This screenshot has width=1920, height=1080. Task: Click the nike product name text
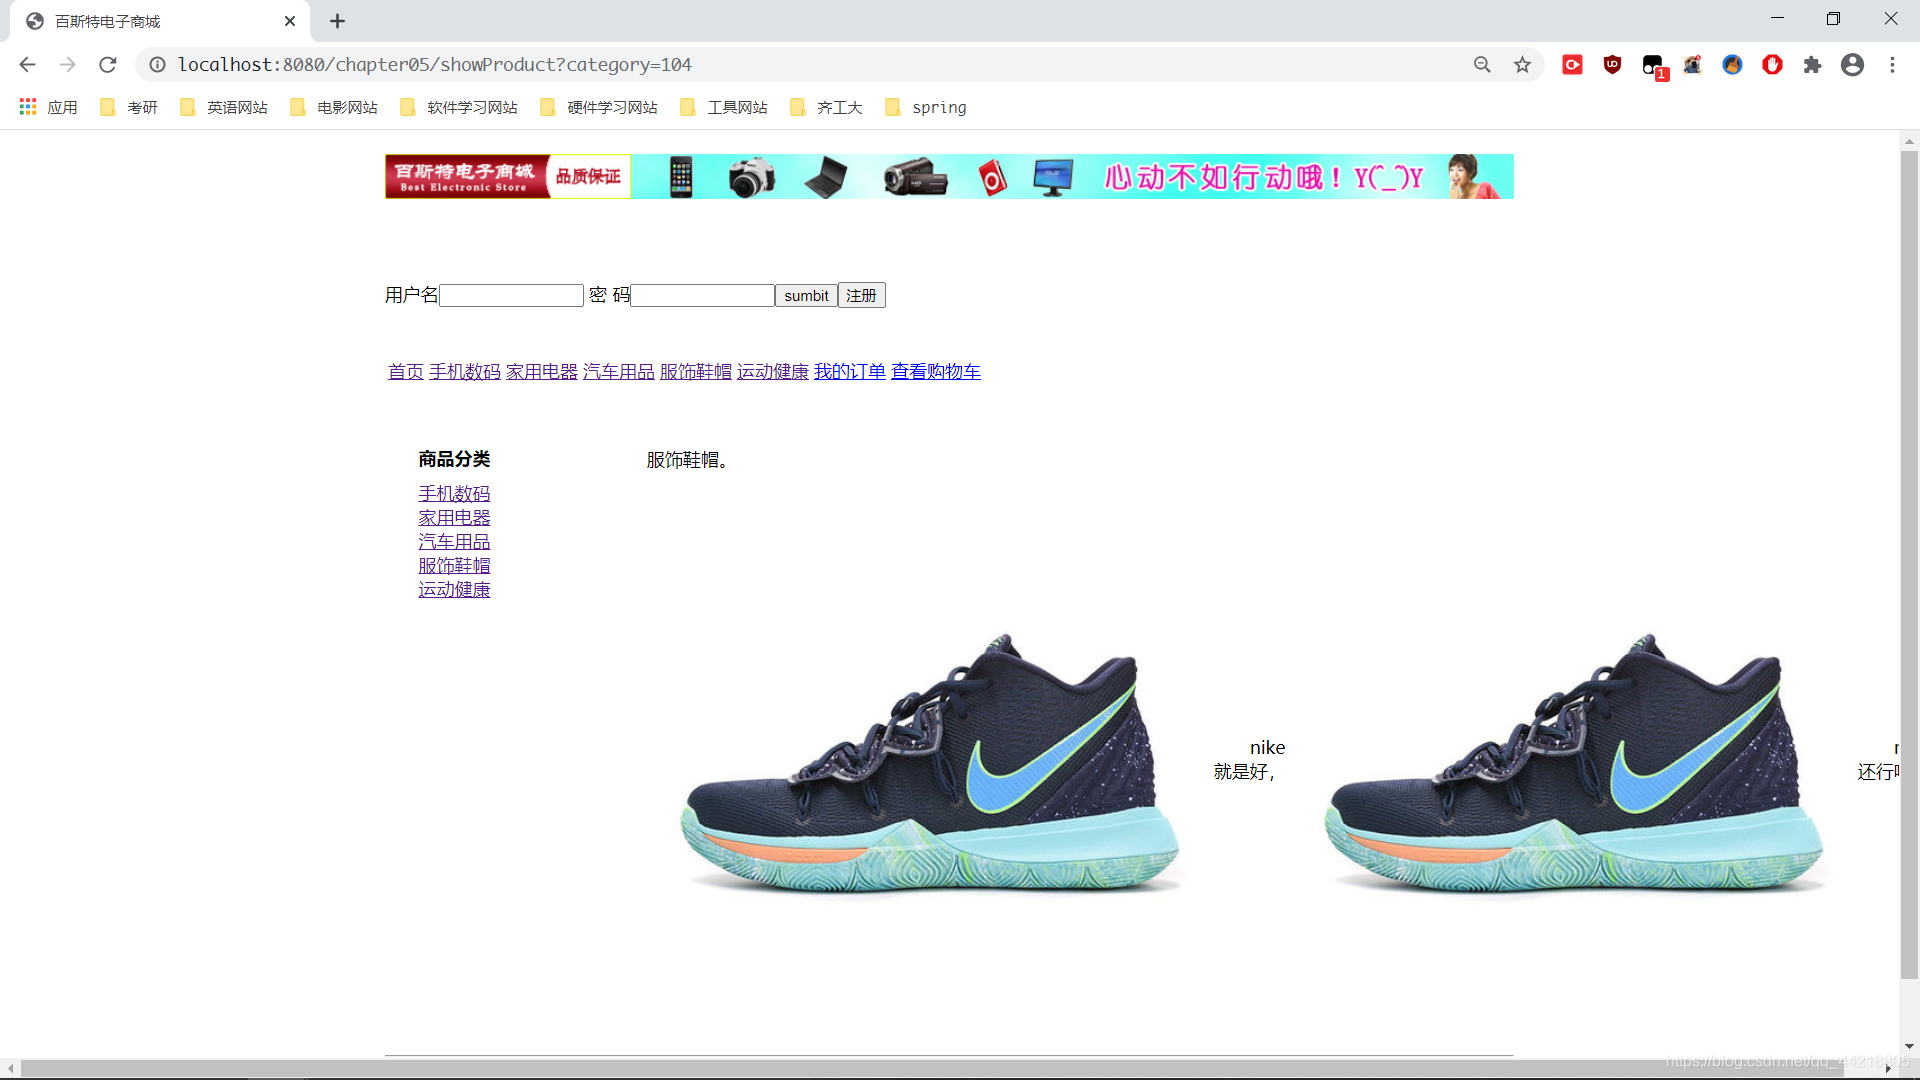[x=1267, y=748]
